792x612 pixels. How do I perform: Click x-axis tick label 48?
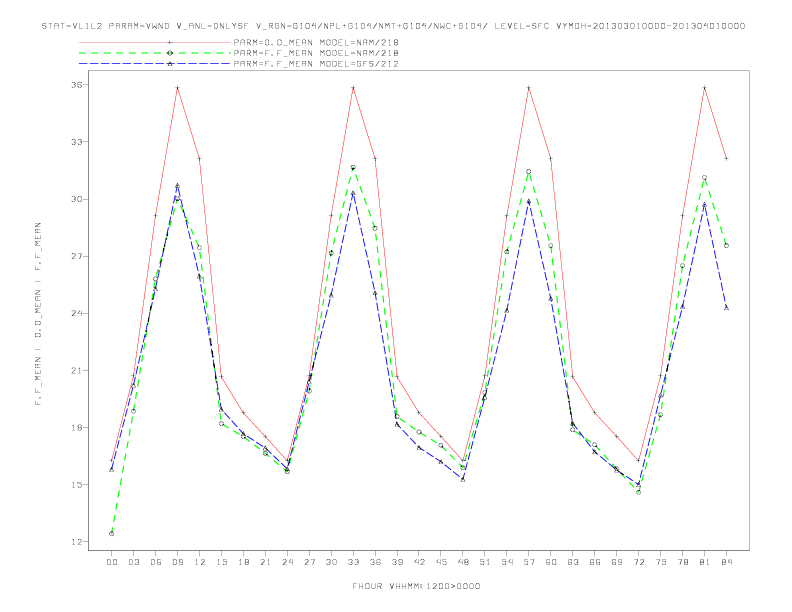click(x=463, y=562)
